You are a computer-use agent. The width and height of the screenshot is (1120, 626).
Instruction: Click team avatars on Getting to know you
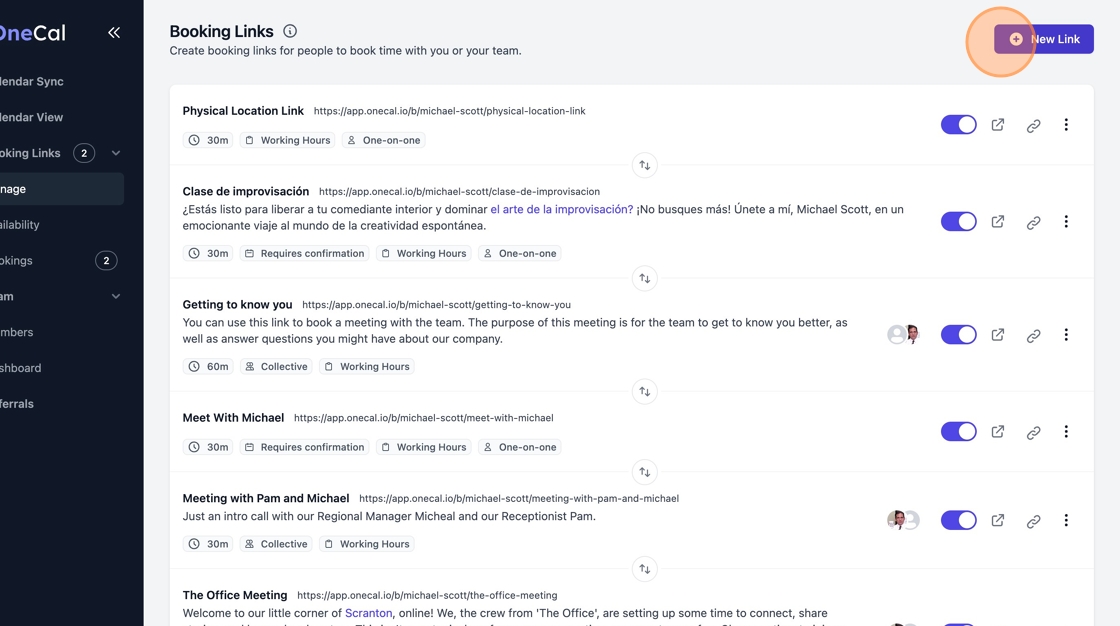point(903,335)
